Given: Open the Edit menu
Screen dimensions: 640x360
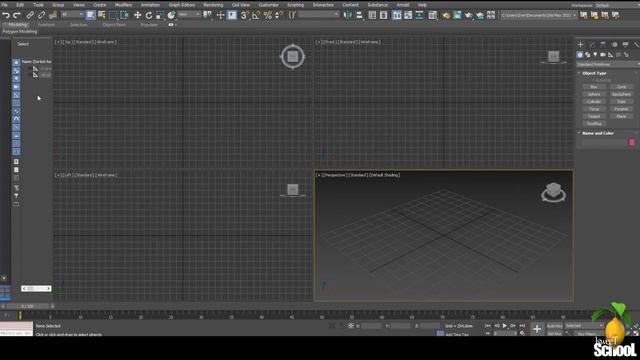Looking at the screenshot, I should point(20,5).
